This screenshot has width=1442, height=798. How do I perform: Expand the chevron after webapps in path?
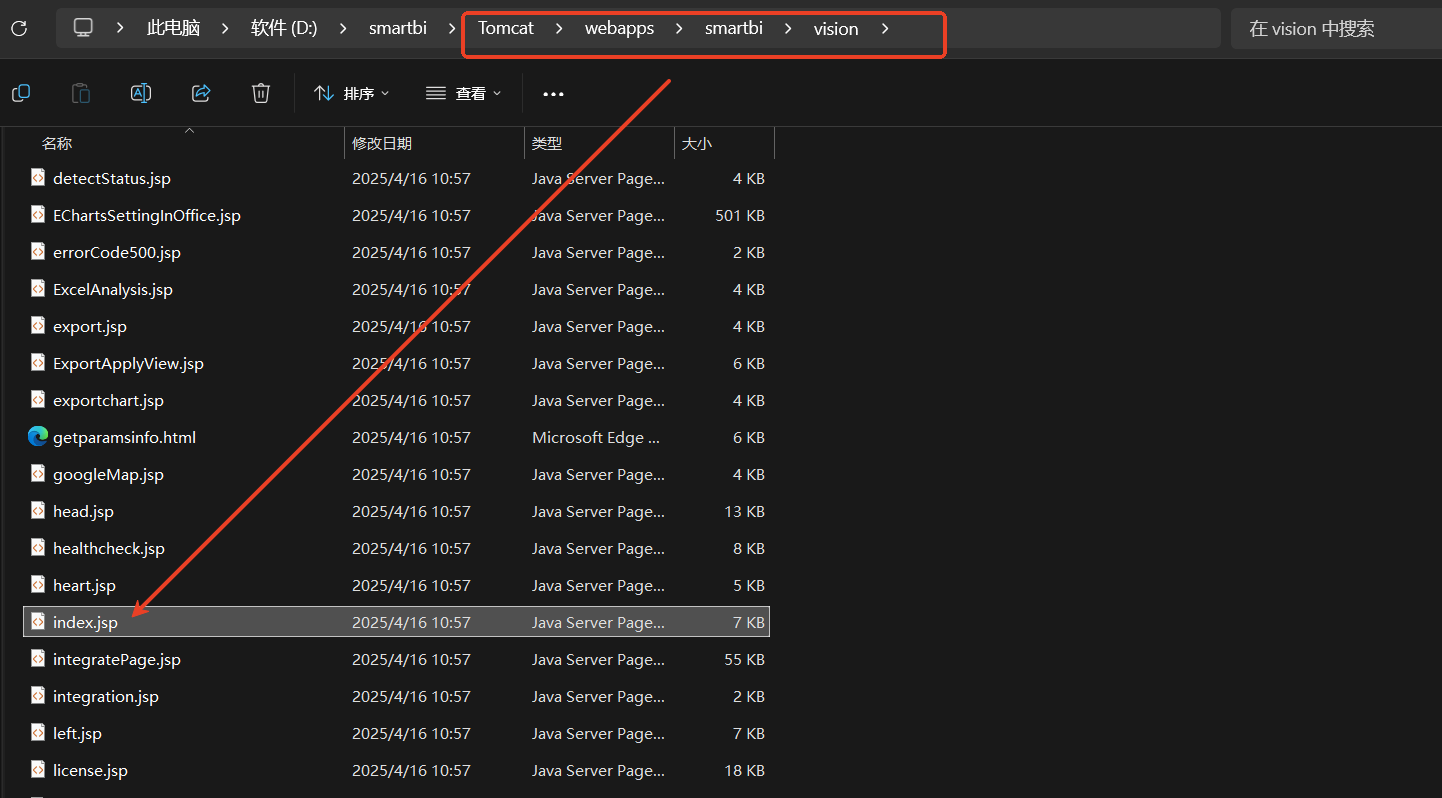pos(680,28)
